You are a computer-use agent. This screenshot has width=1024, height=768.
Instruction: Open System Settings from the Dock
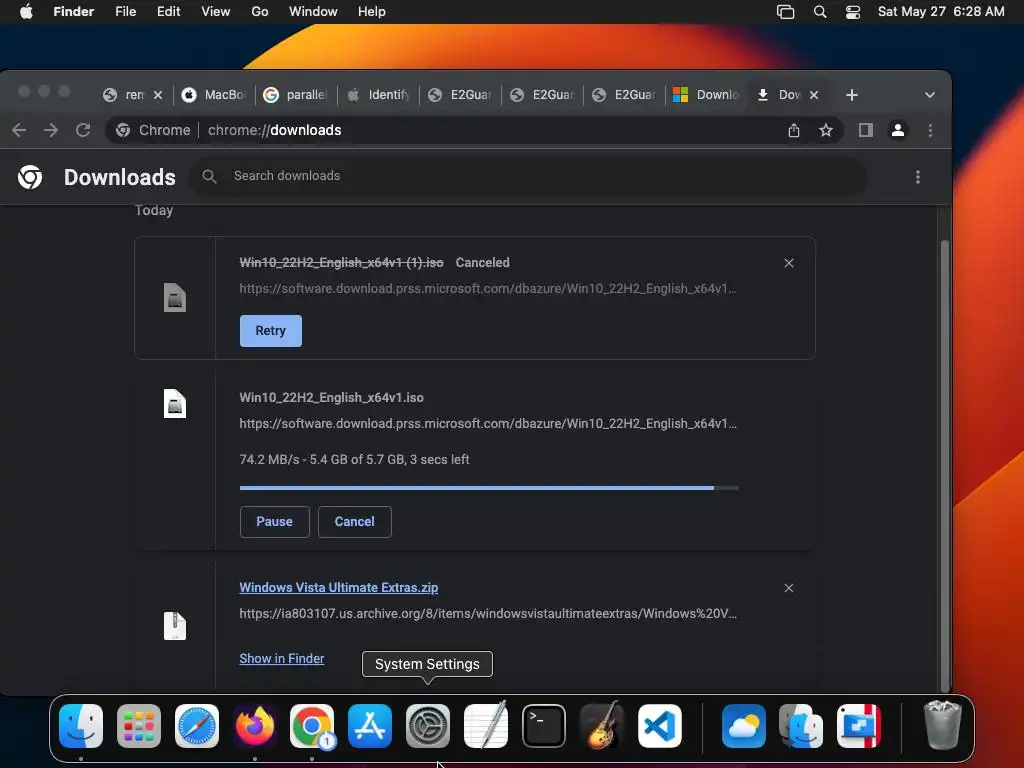pos(428,726)
